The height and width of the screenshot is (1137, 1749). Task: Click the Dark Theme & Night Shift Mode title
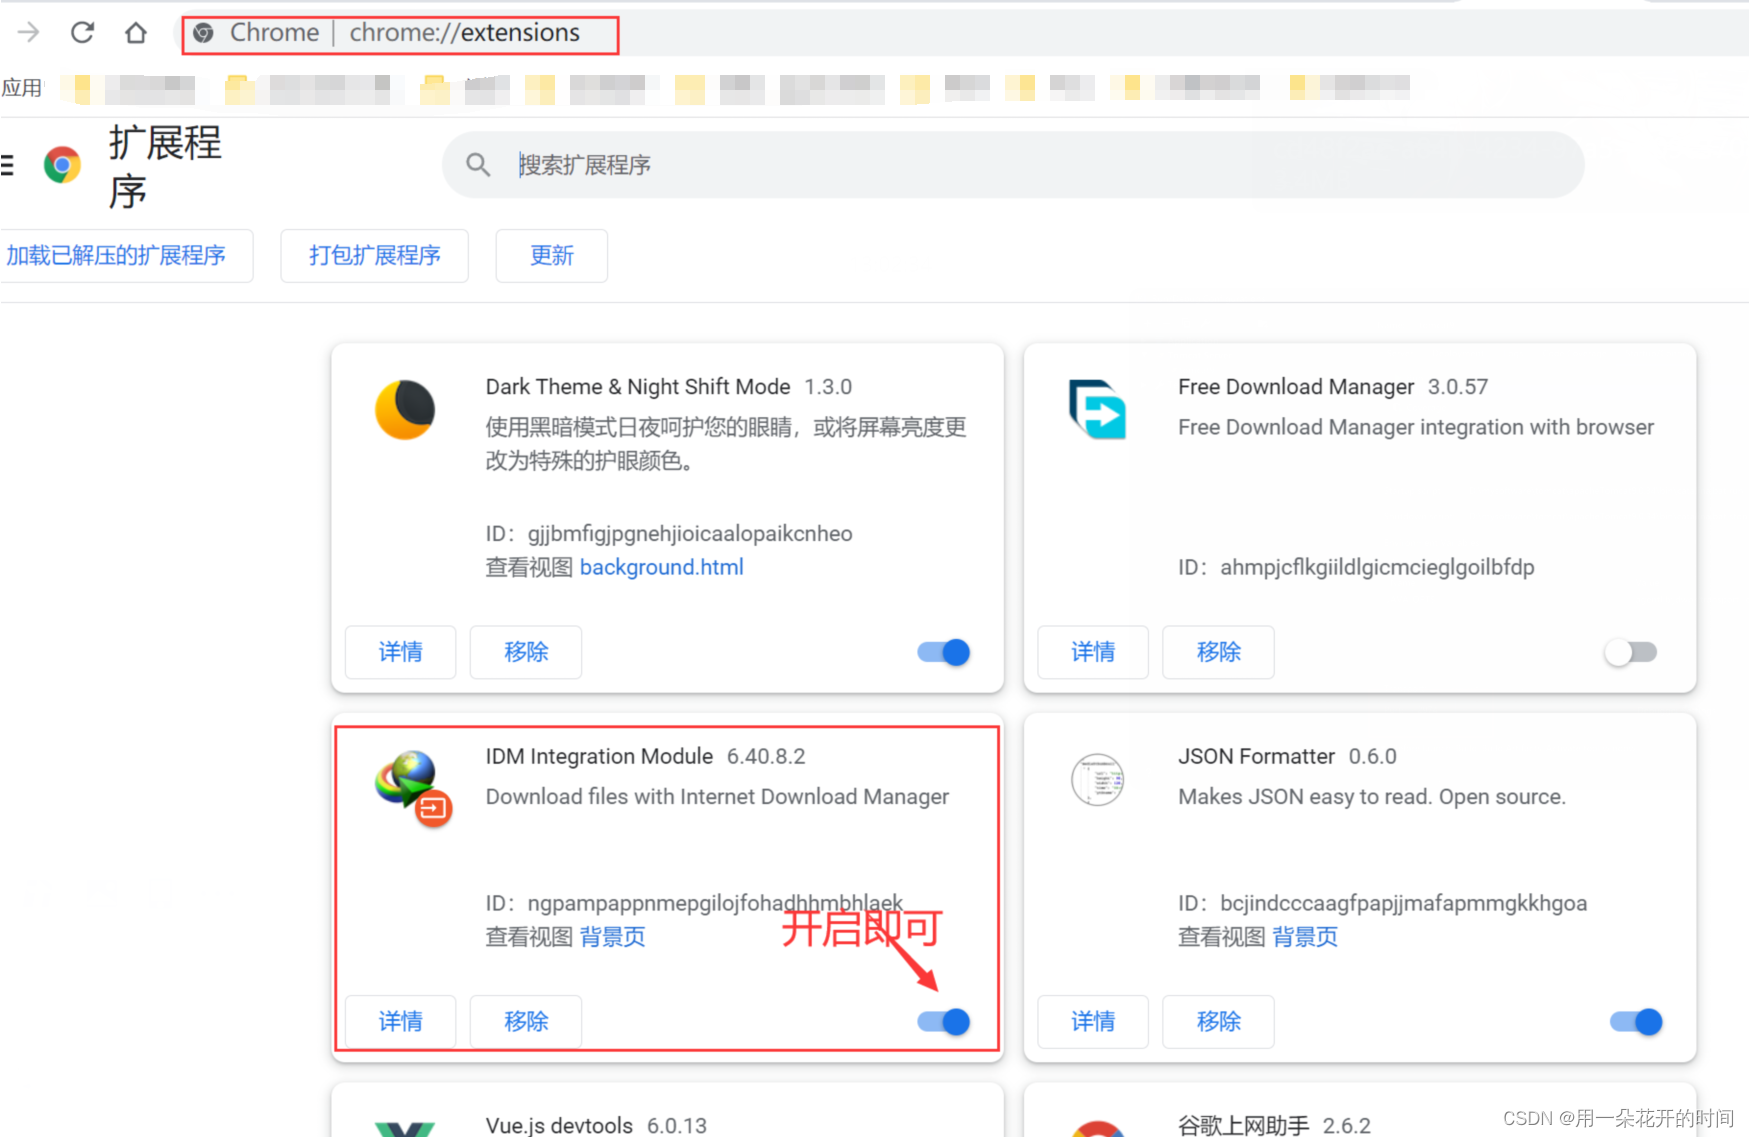(x=638, y=387)
